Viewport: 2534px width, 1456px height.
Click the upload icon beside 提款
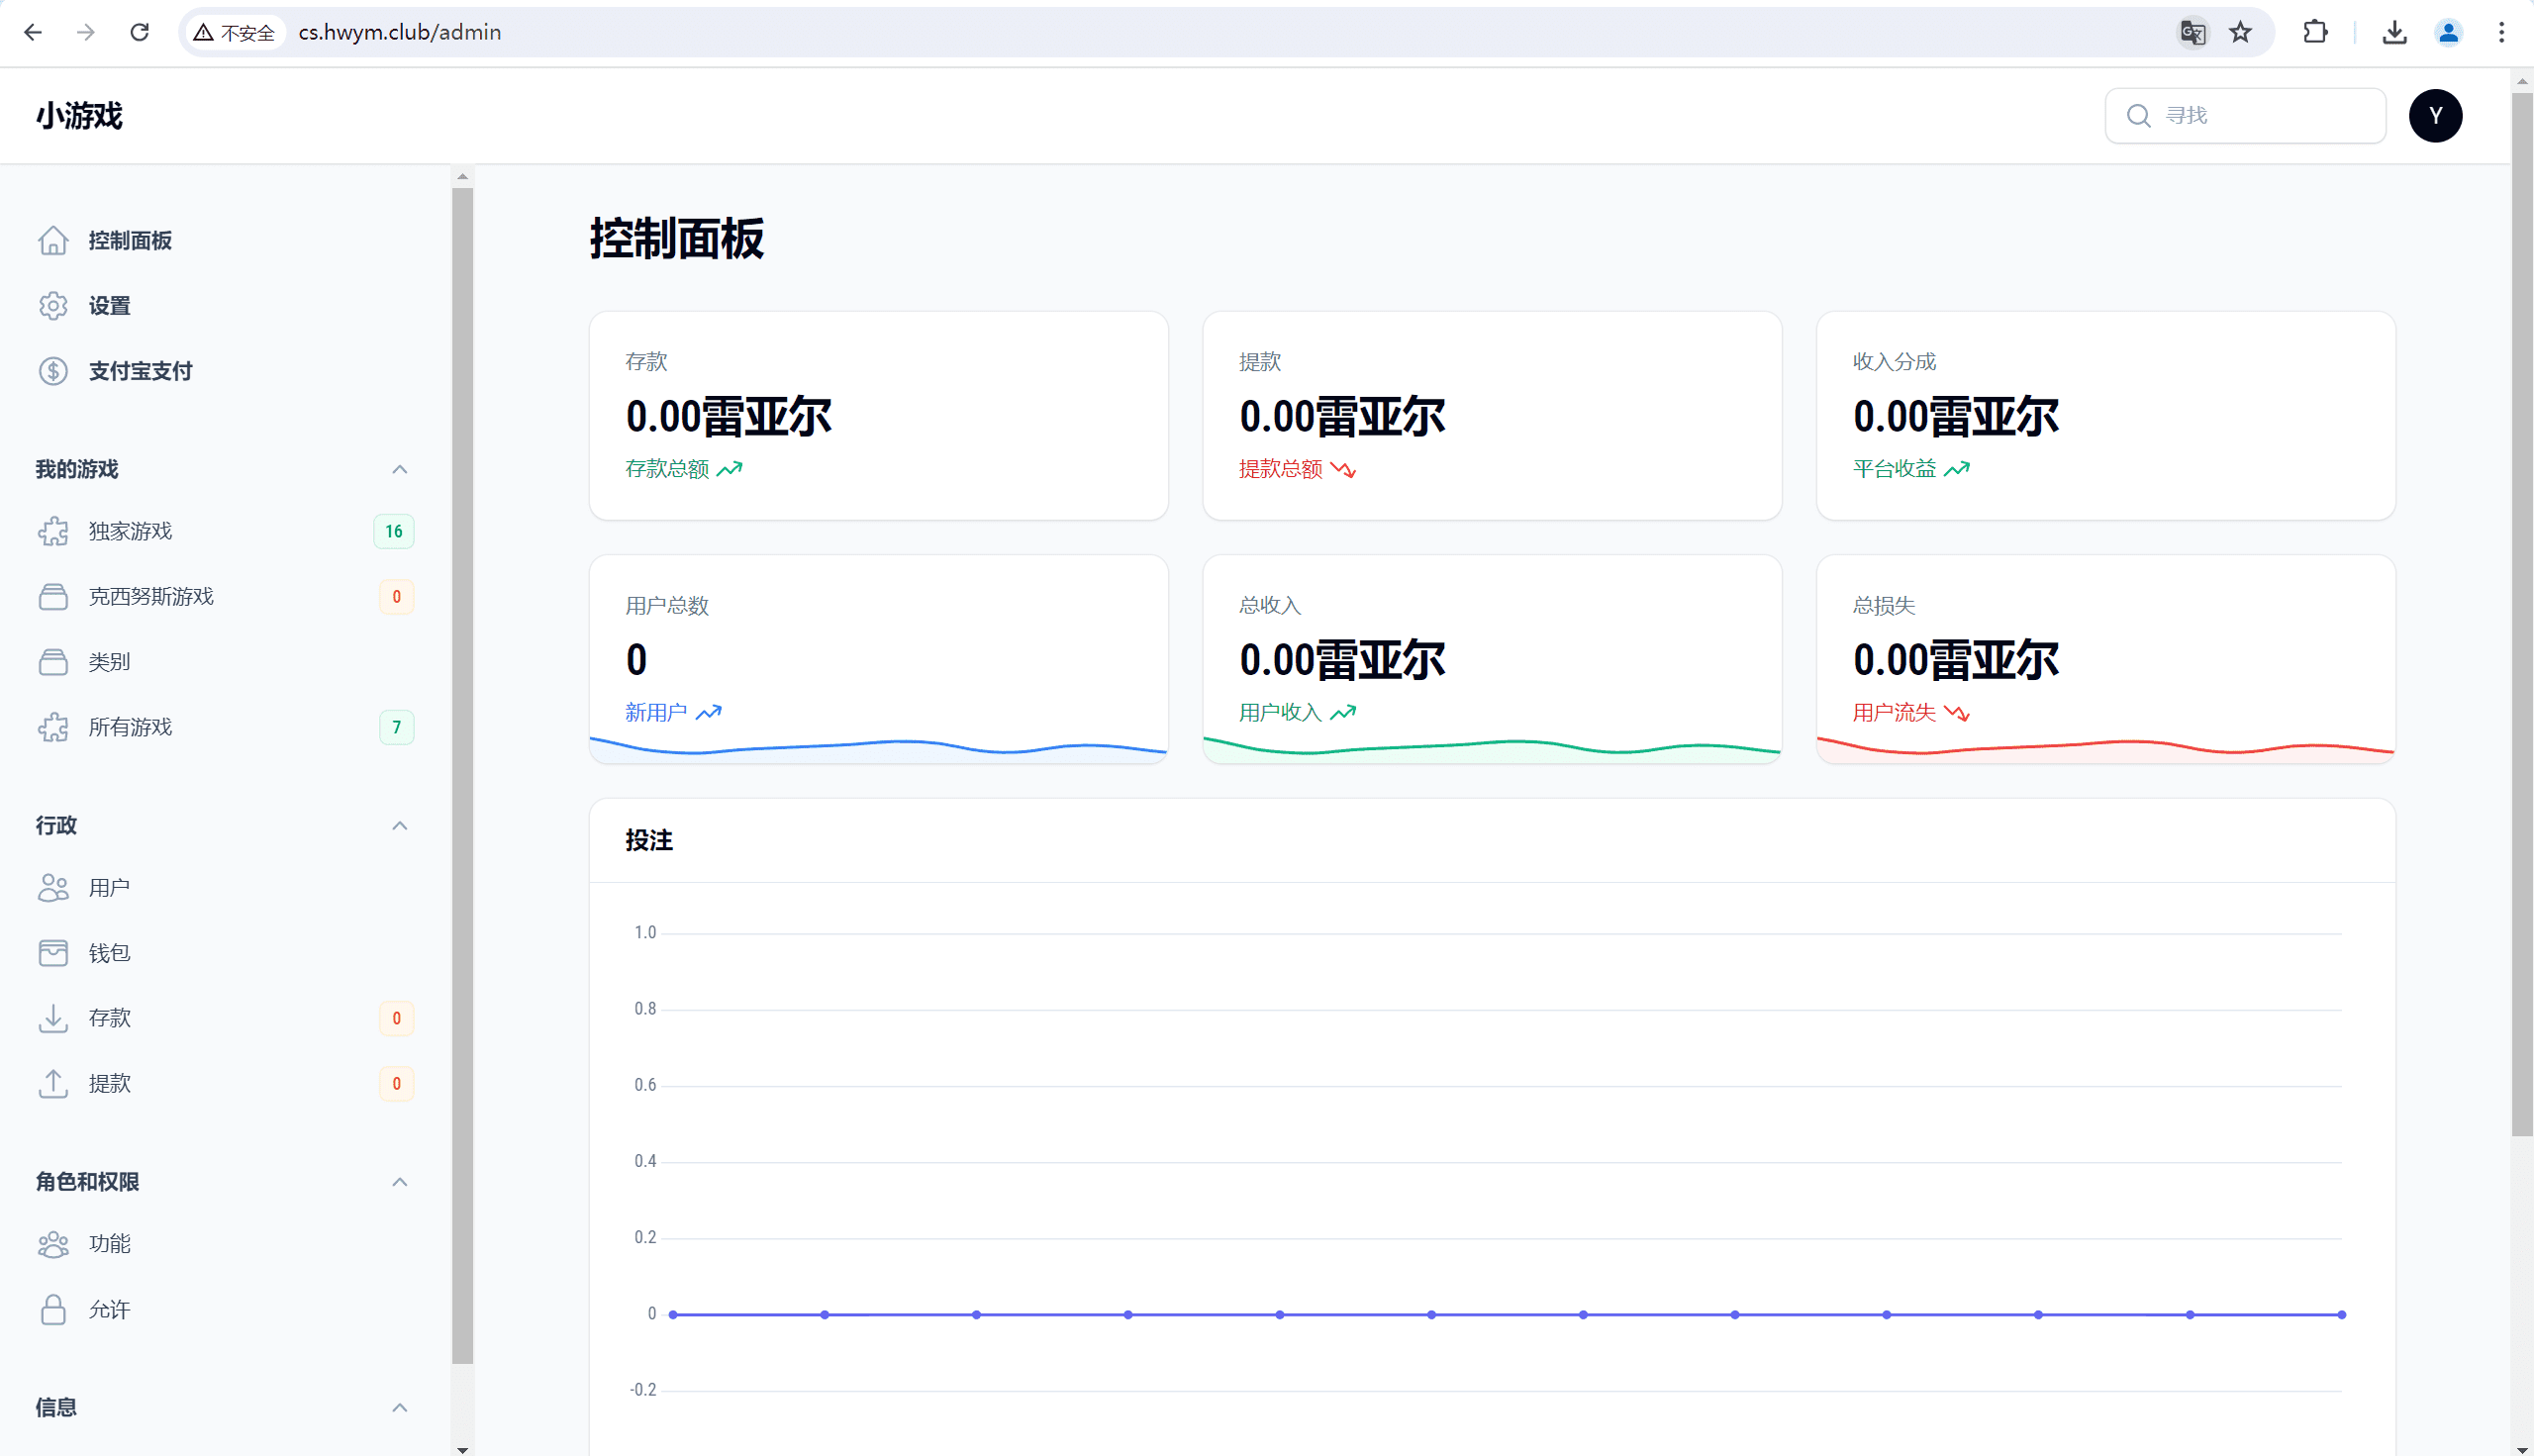[53, 1083]
